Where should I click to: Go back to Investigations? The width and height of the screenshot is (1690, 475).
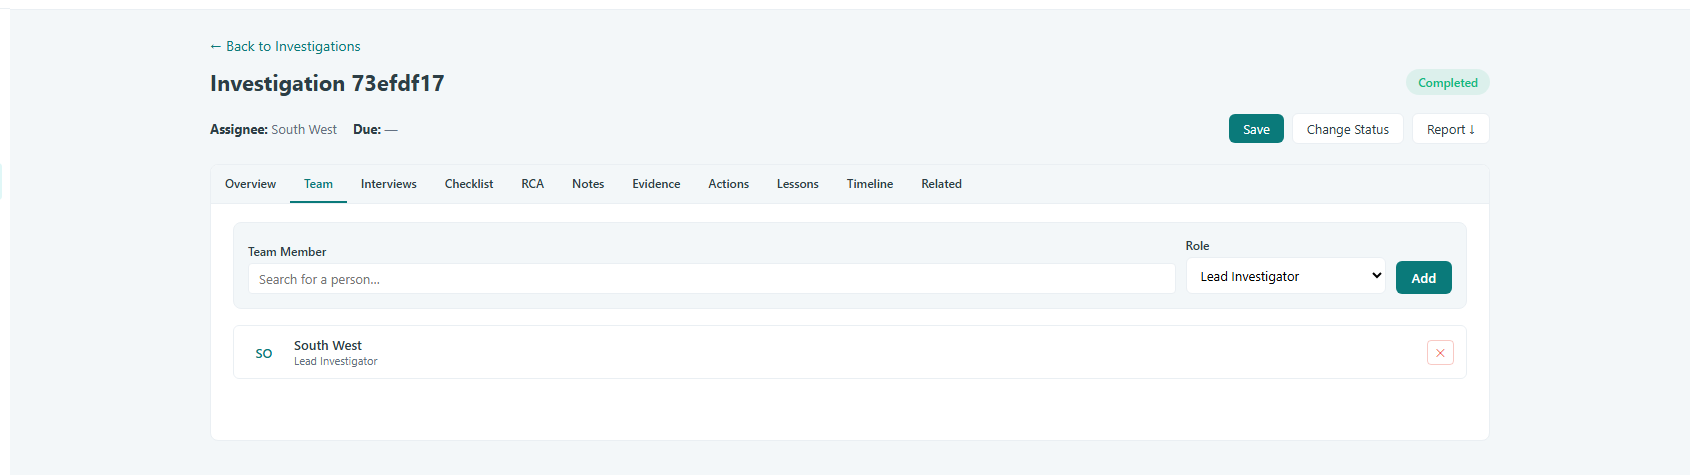pos(285,46)
